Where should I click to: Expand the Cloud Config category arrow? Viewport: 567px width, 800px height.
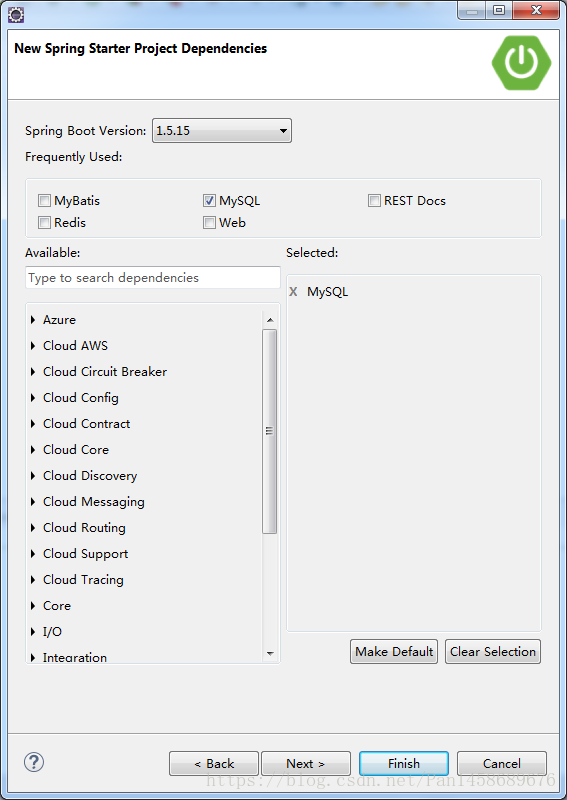pyautogui.click(x=33, y=397)
